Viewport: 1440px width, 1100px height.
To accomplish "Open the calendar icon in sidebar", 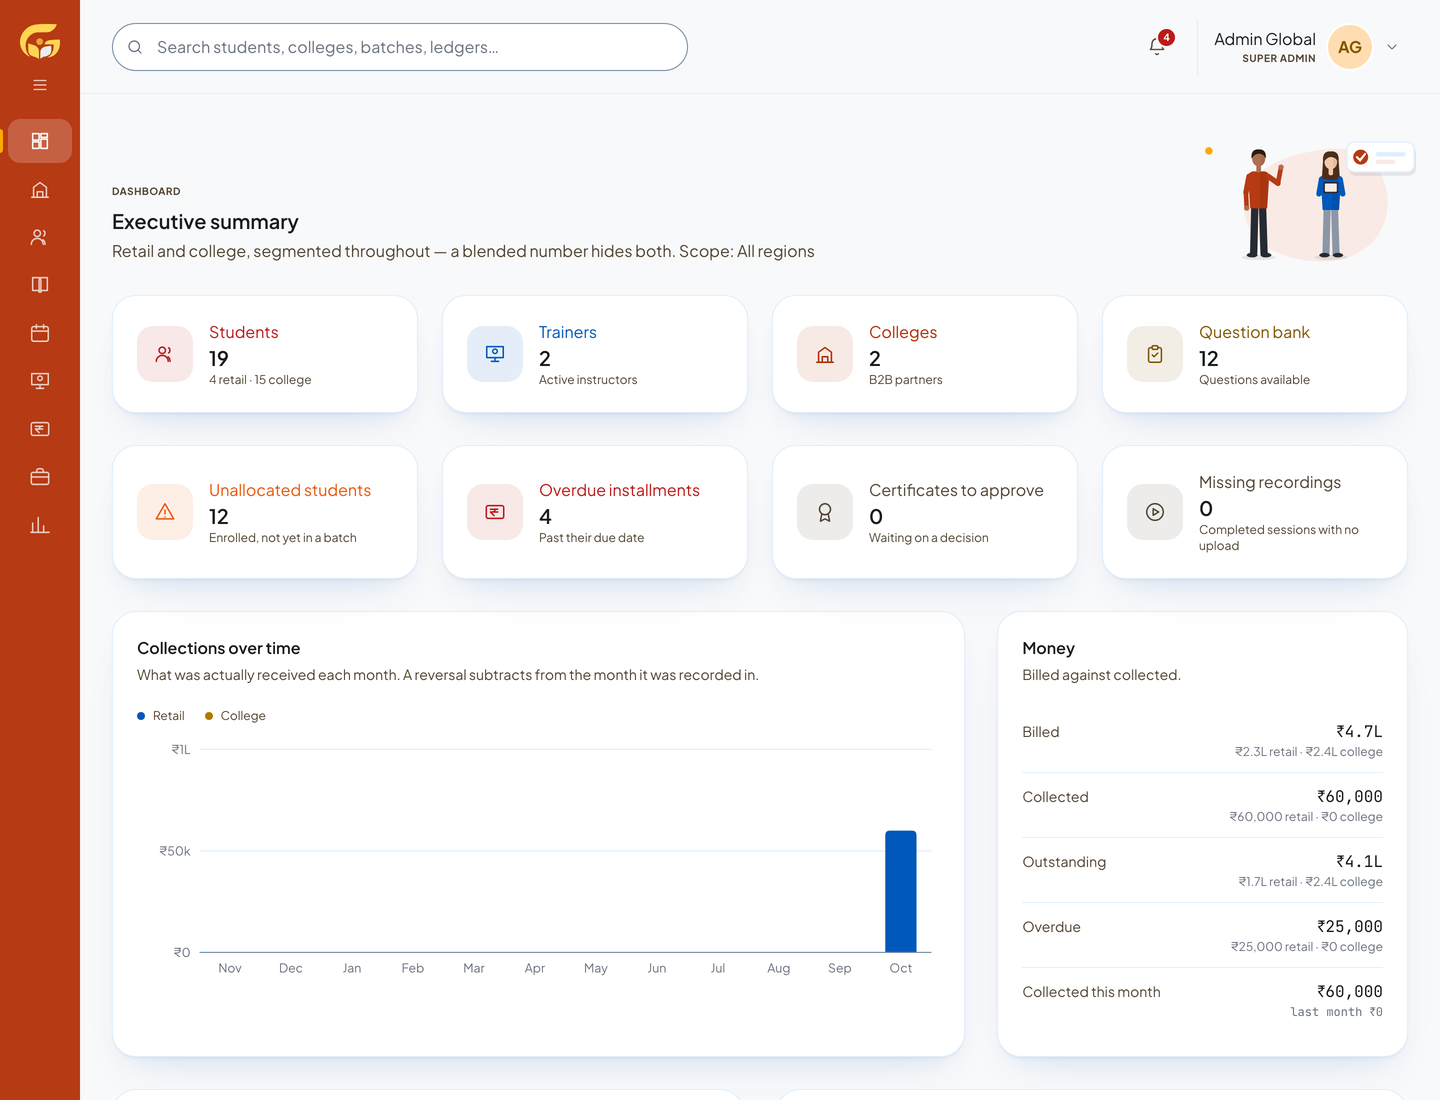I will pyautogui.click(x=40, y=333).
